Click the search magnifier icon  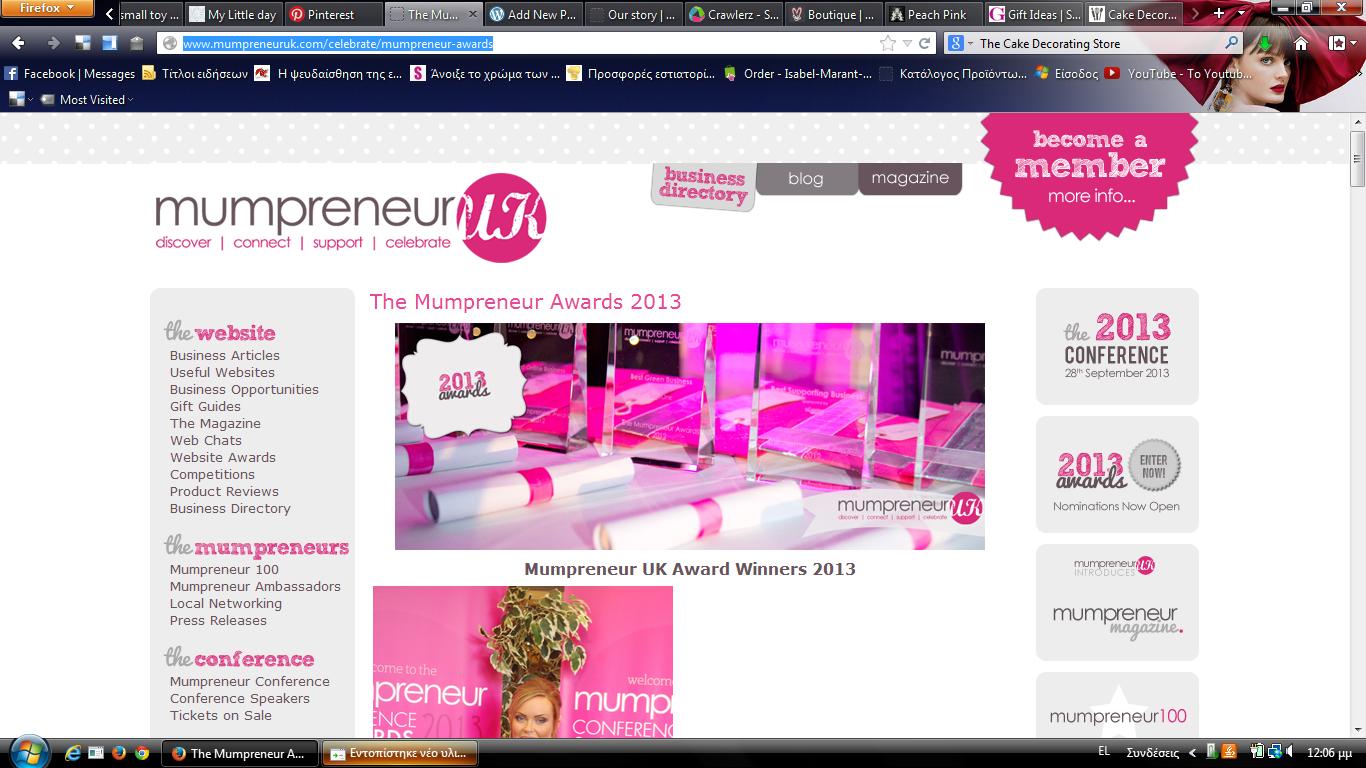pos(1231,43)
